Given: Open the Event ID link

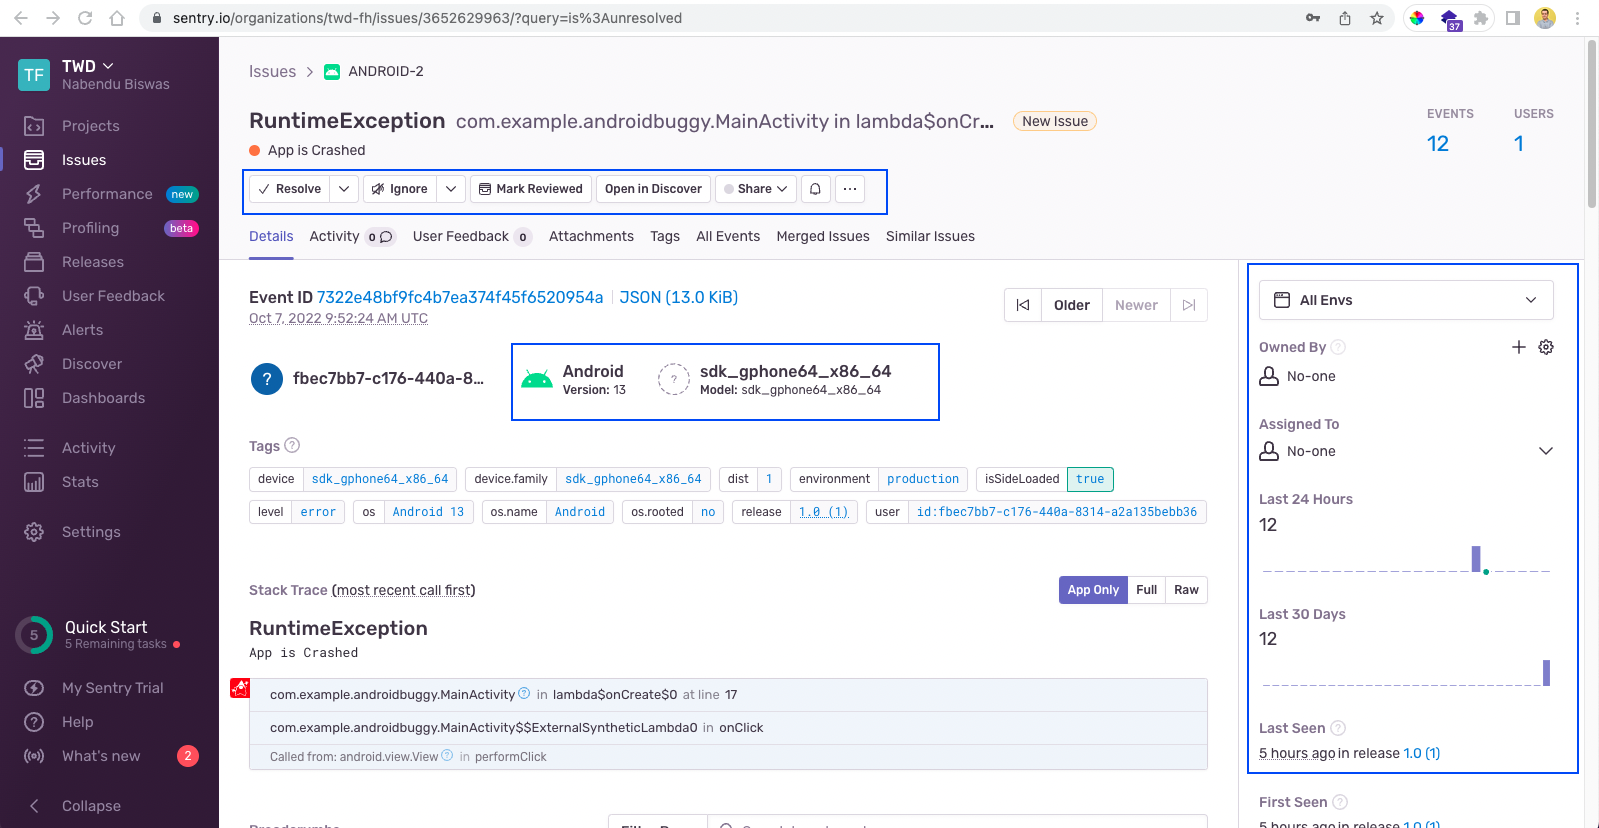Looking at the screenshot, I should 460,297.
